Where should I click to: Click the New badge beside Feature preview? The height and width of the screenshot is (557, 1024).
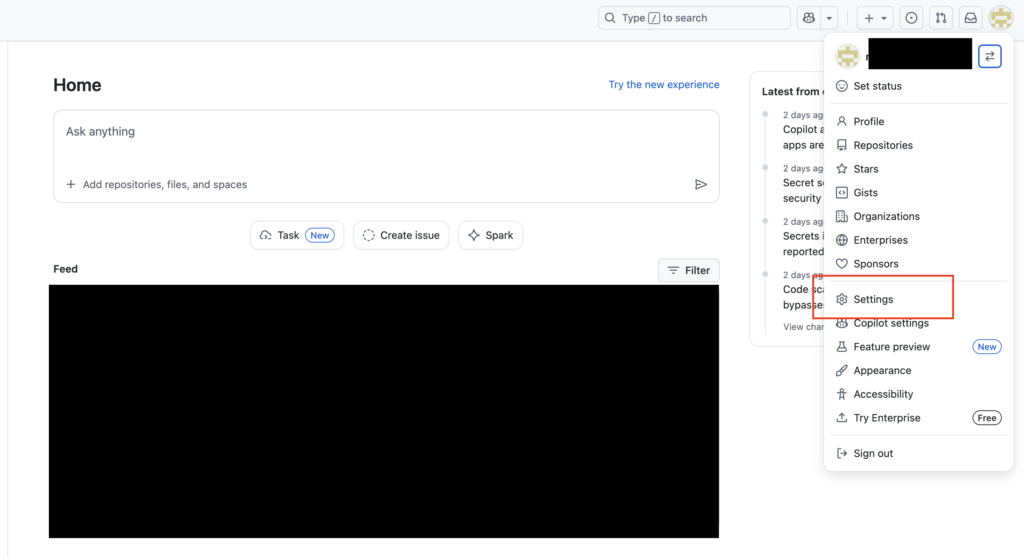coord(987,347)
